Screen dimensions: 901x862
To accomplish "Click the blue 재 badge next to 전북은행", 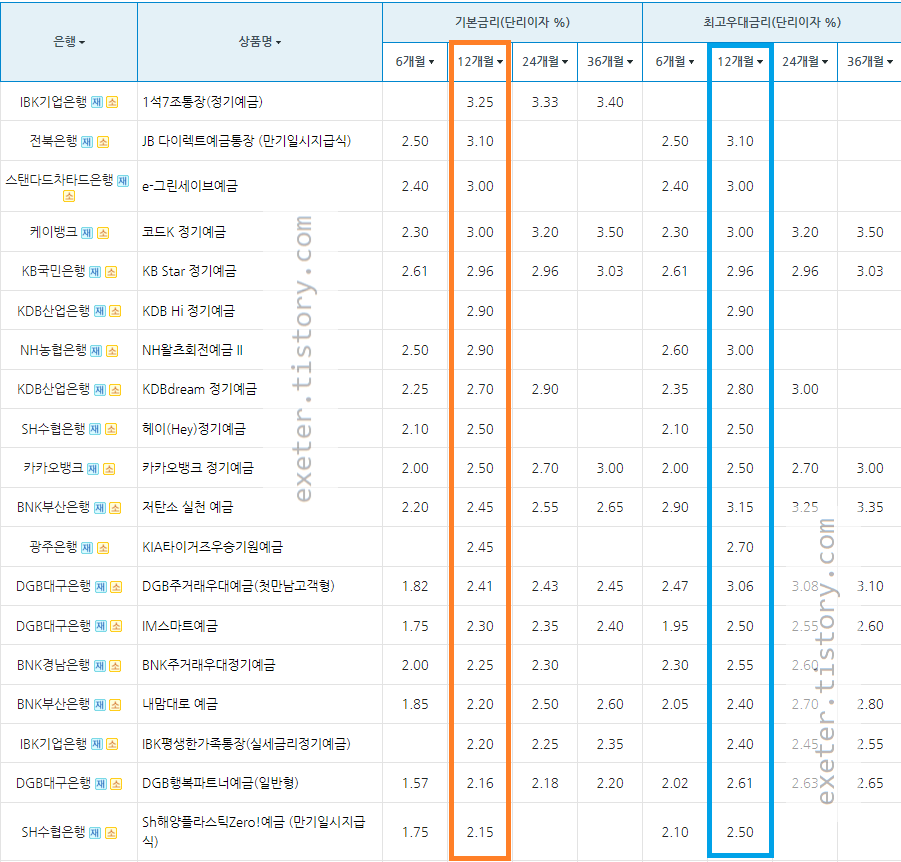I will pos(87,142).
